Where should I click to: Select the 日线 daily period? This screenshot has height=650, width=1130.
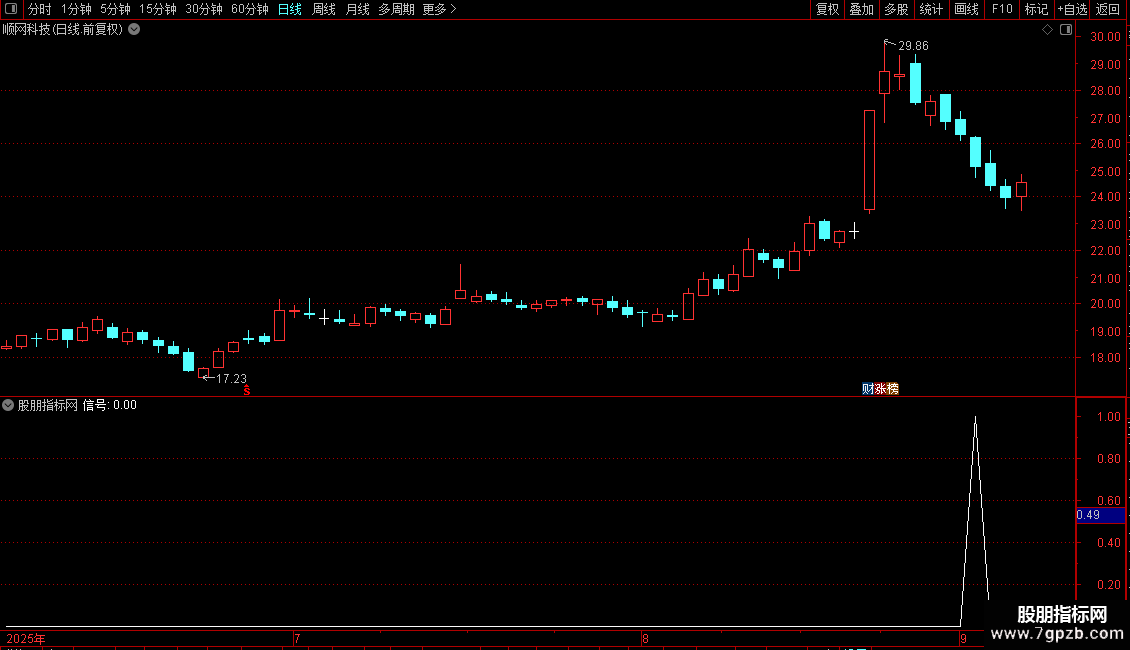tap(290, 9)
